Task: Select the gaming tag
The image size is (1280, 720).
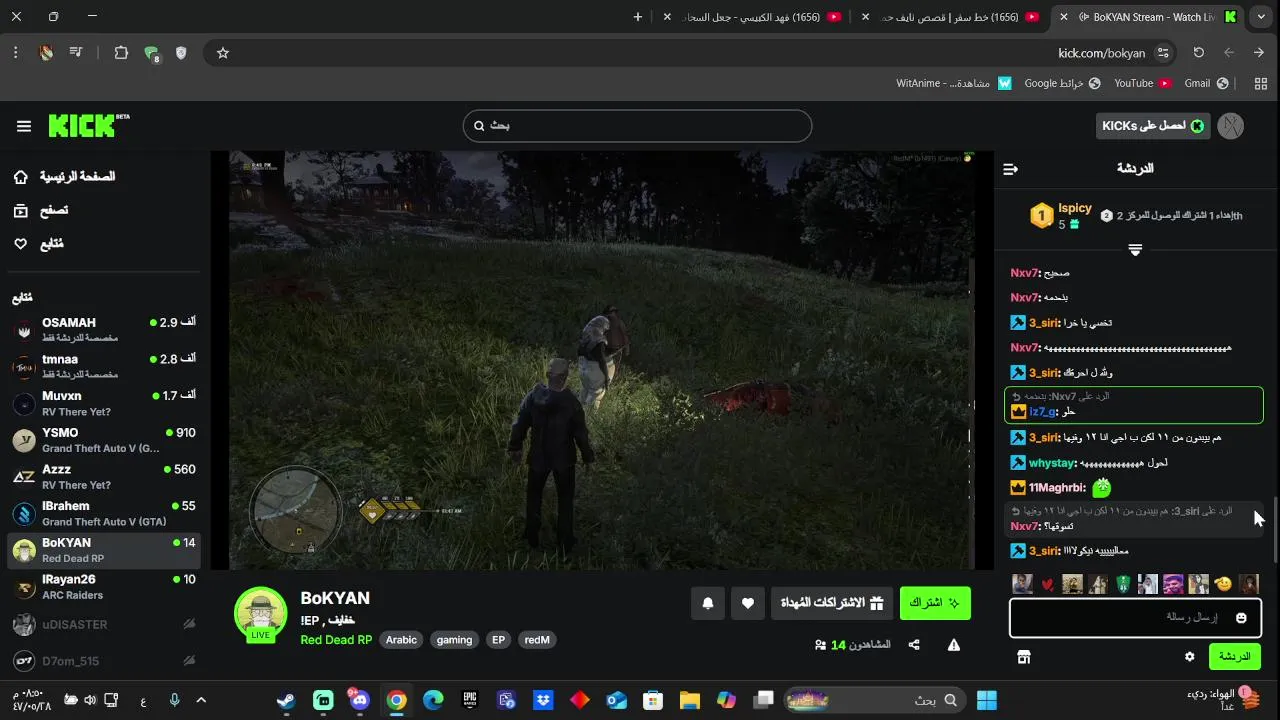Action: pos(454,640)
